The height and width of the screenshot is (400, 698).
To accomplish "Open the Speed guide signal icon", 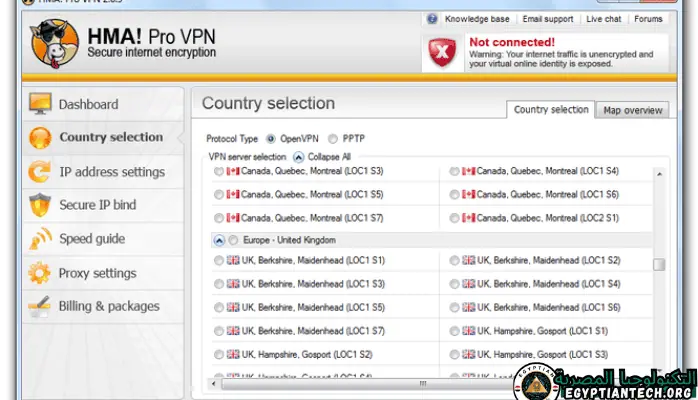I will click(40, 240).
